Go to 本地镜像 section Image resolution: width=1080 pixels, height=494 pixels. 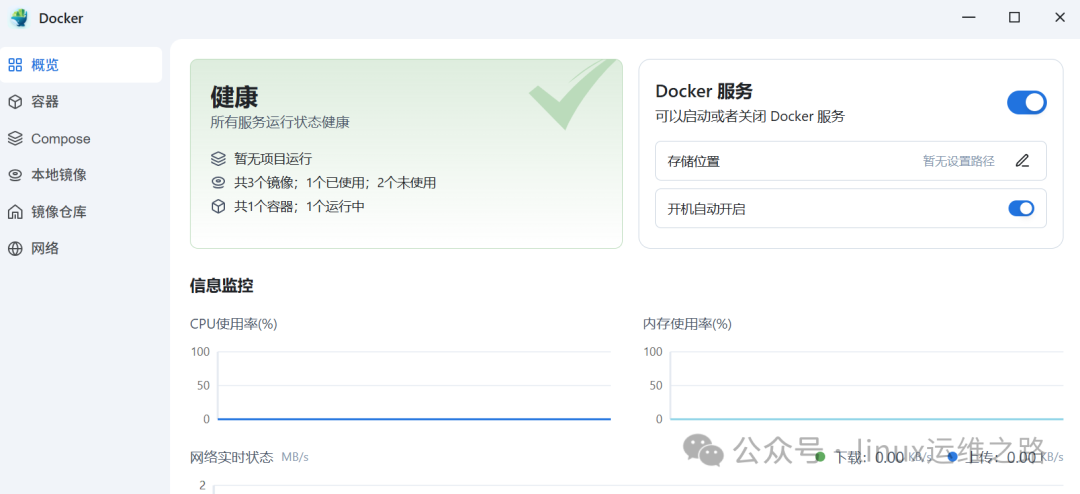click(81, 175)
